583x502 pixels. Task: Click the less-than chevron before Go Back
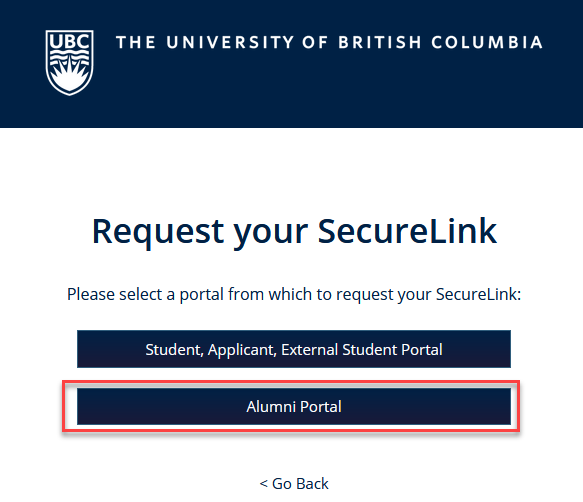coord(264,484)
